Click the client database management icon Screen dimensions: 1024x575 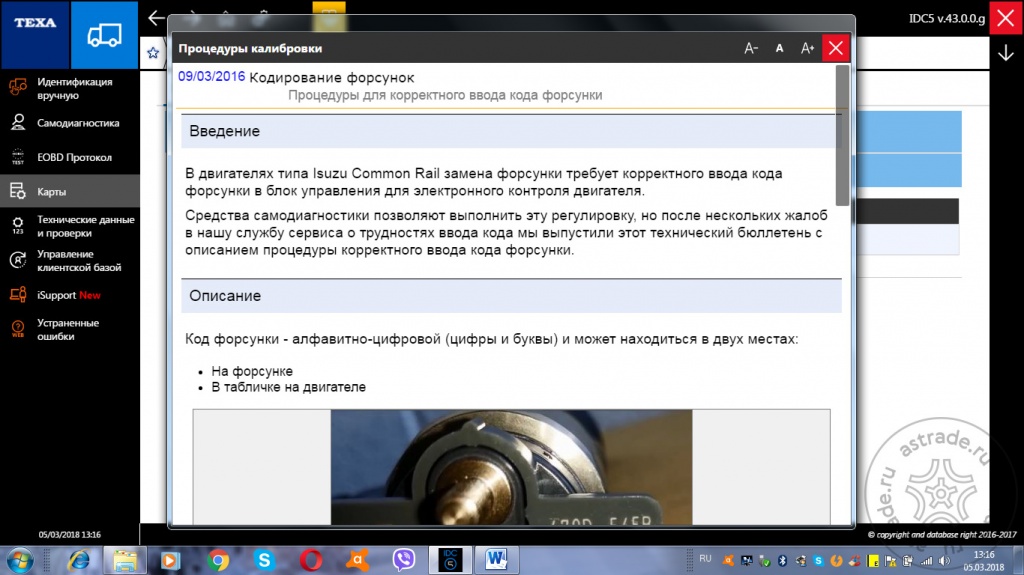pyautogui.click(x=18, y=260)
